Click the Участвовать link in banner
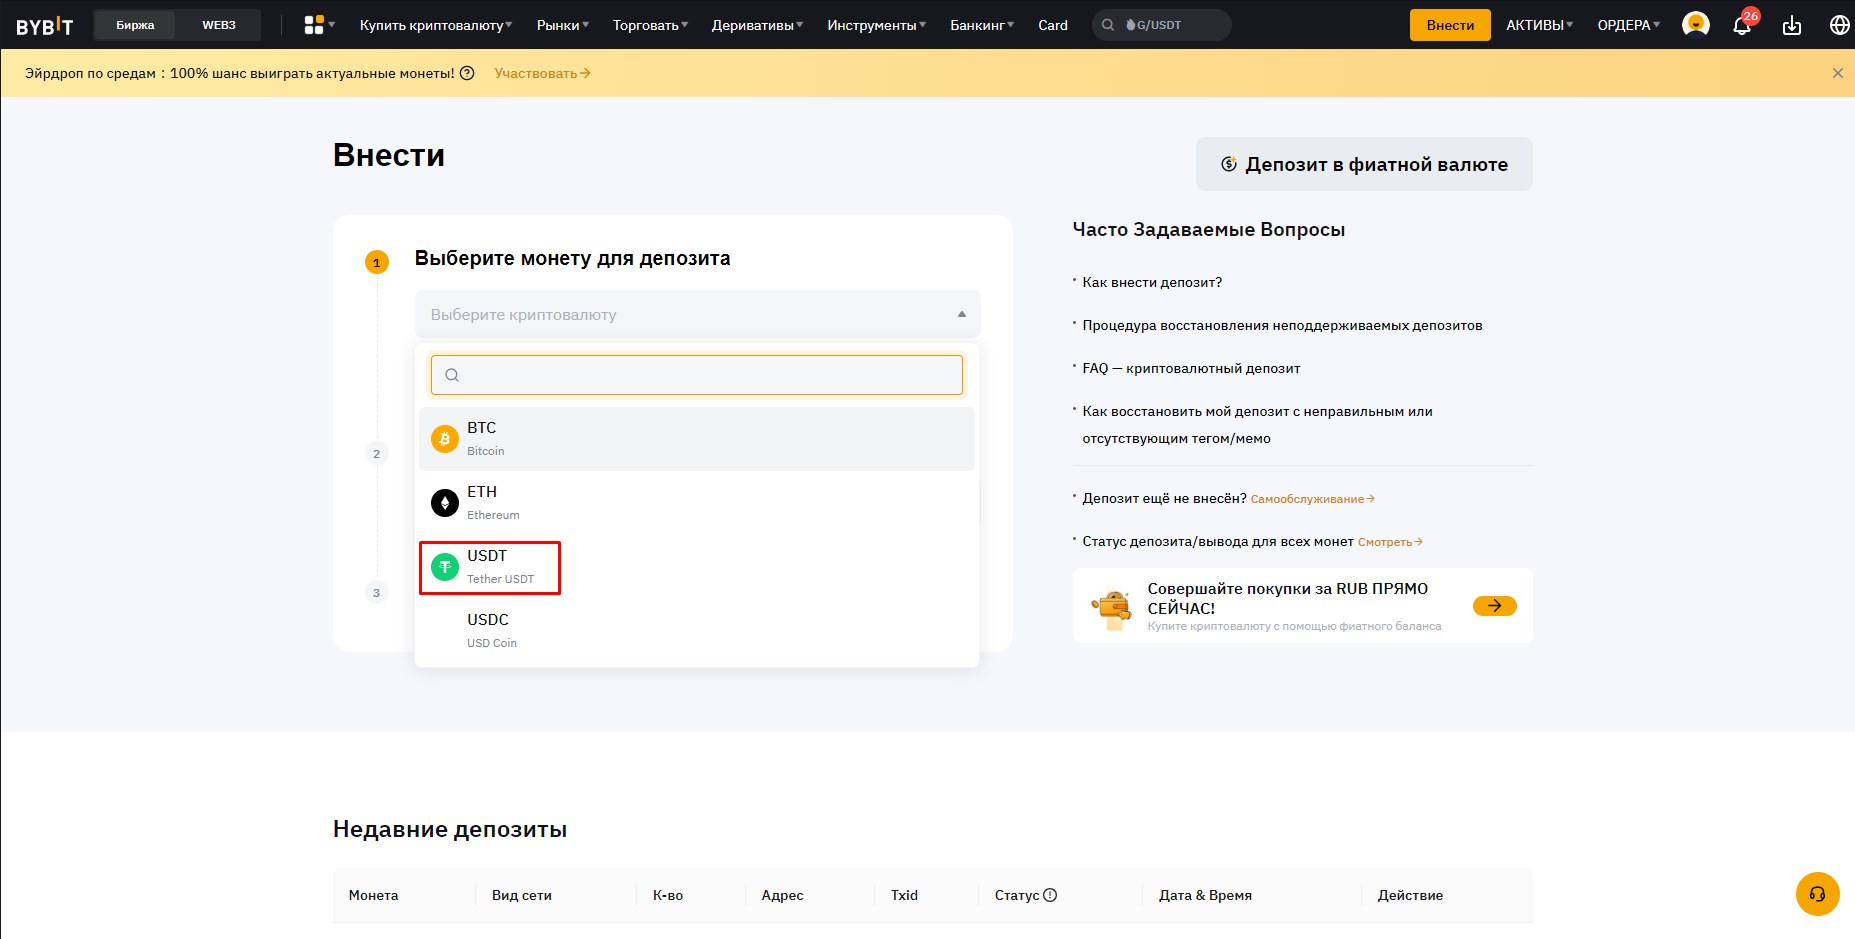The width and height of the screenshot is (1855, 939). click(x=542, y=73)
